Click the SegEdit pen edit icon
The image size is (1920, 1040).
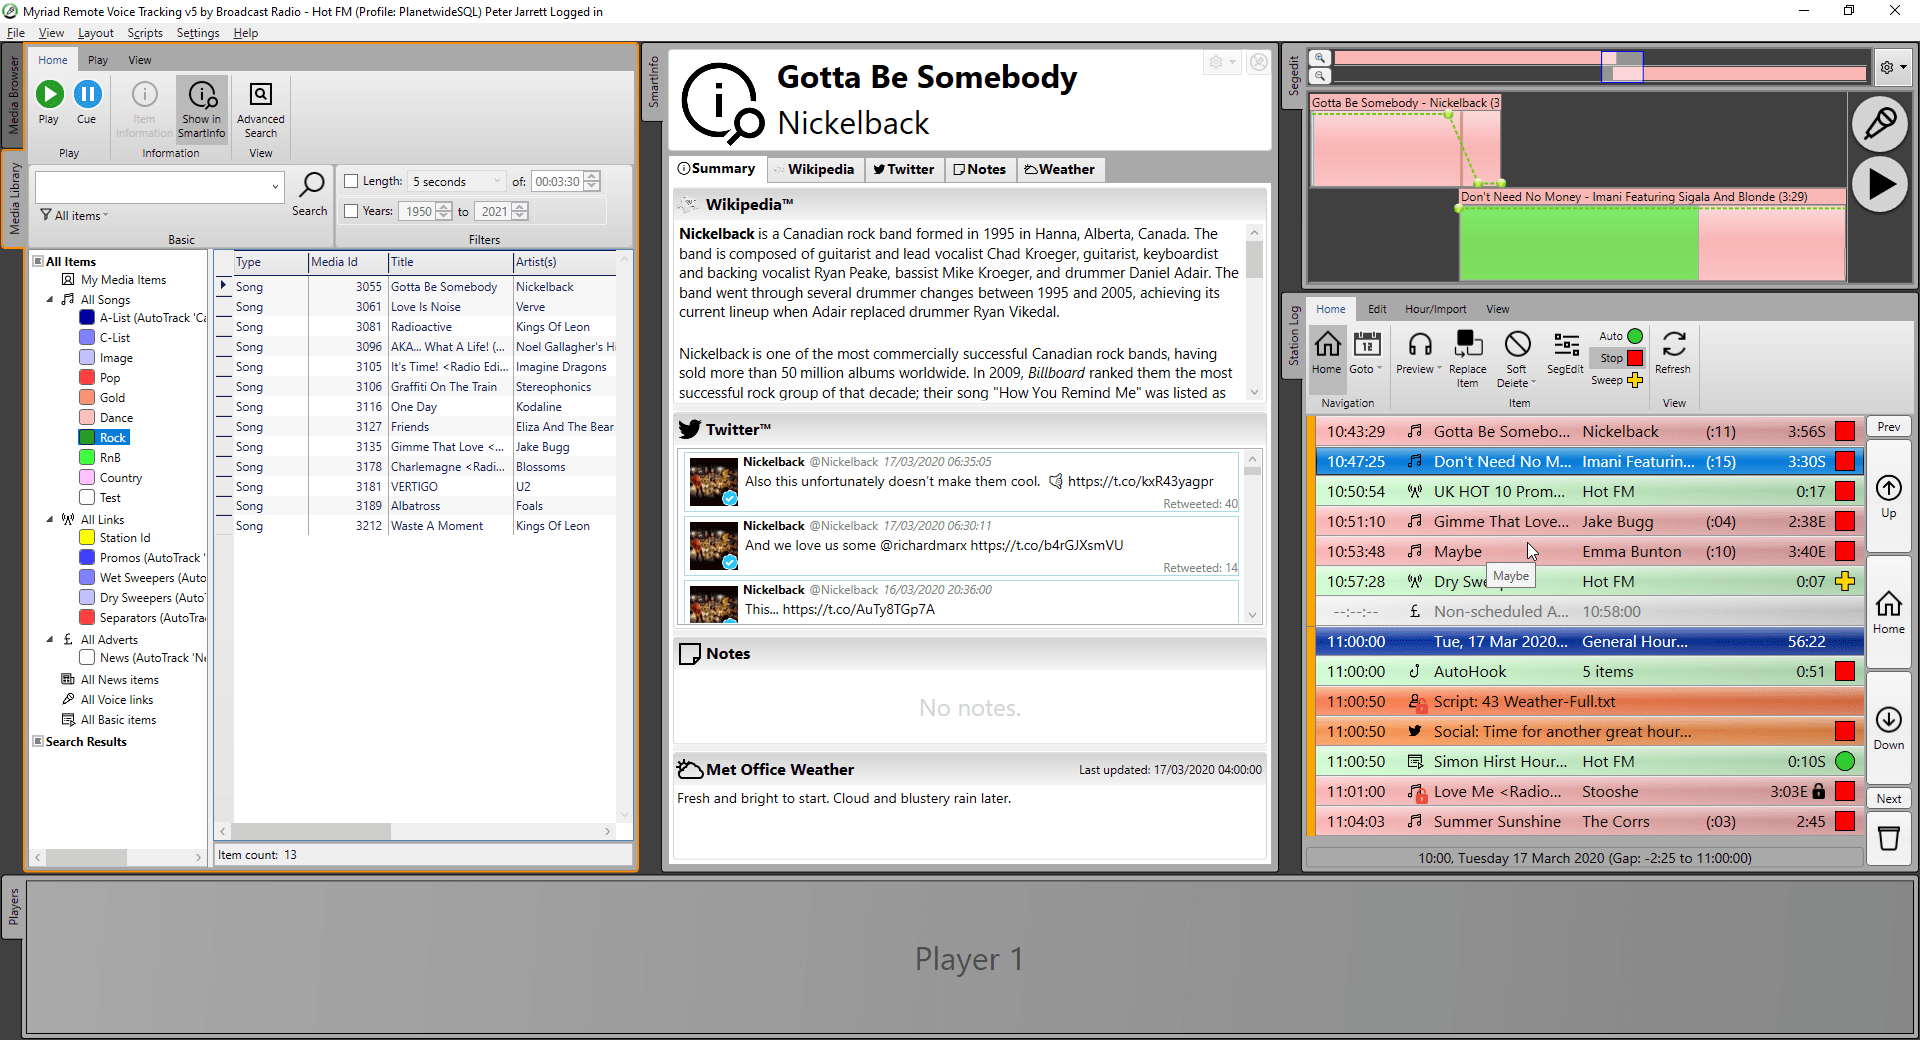point(1880,124)
